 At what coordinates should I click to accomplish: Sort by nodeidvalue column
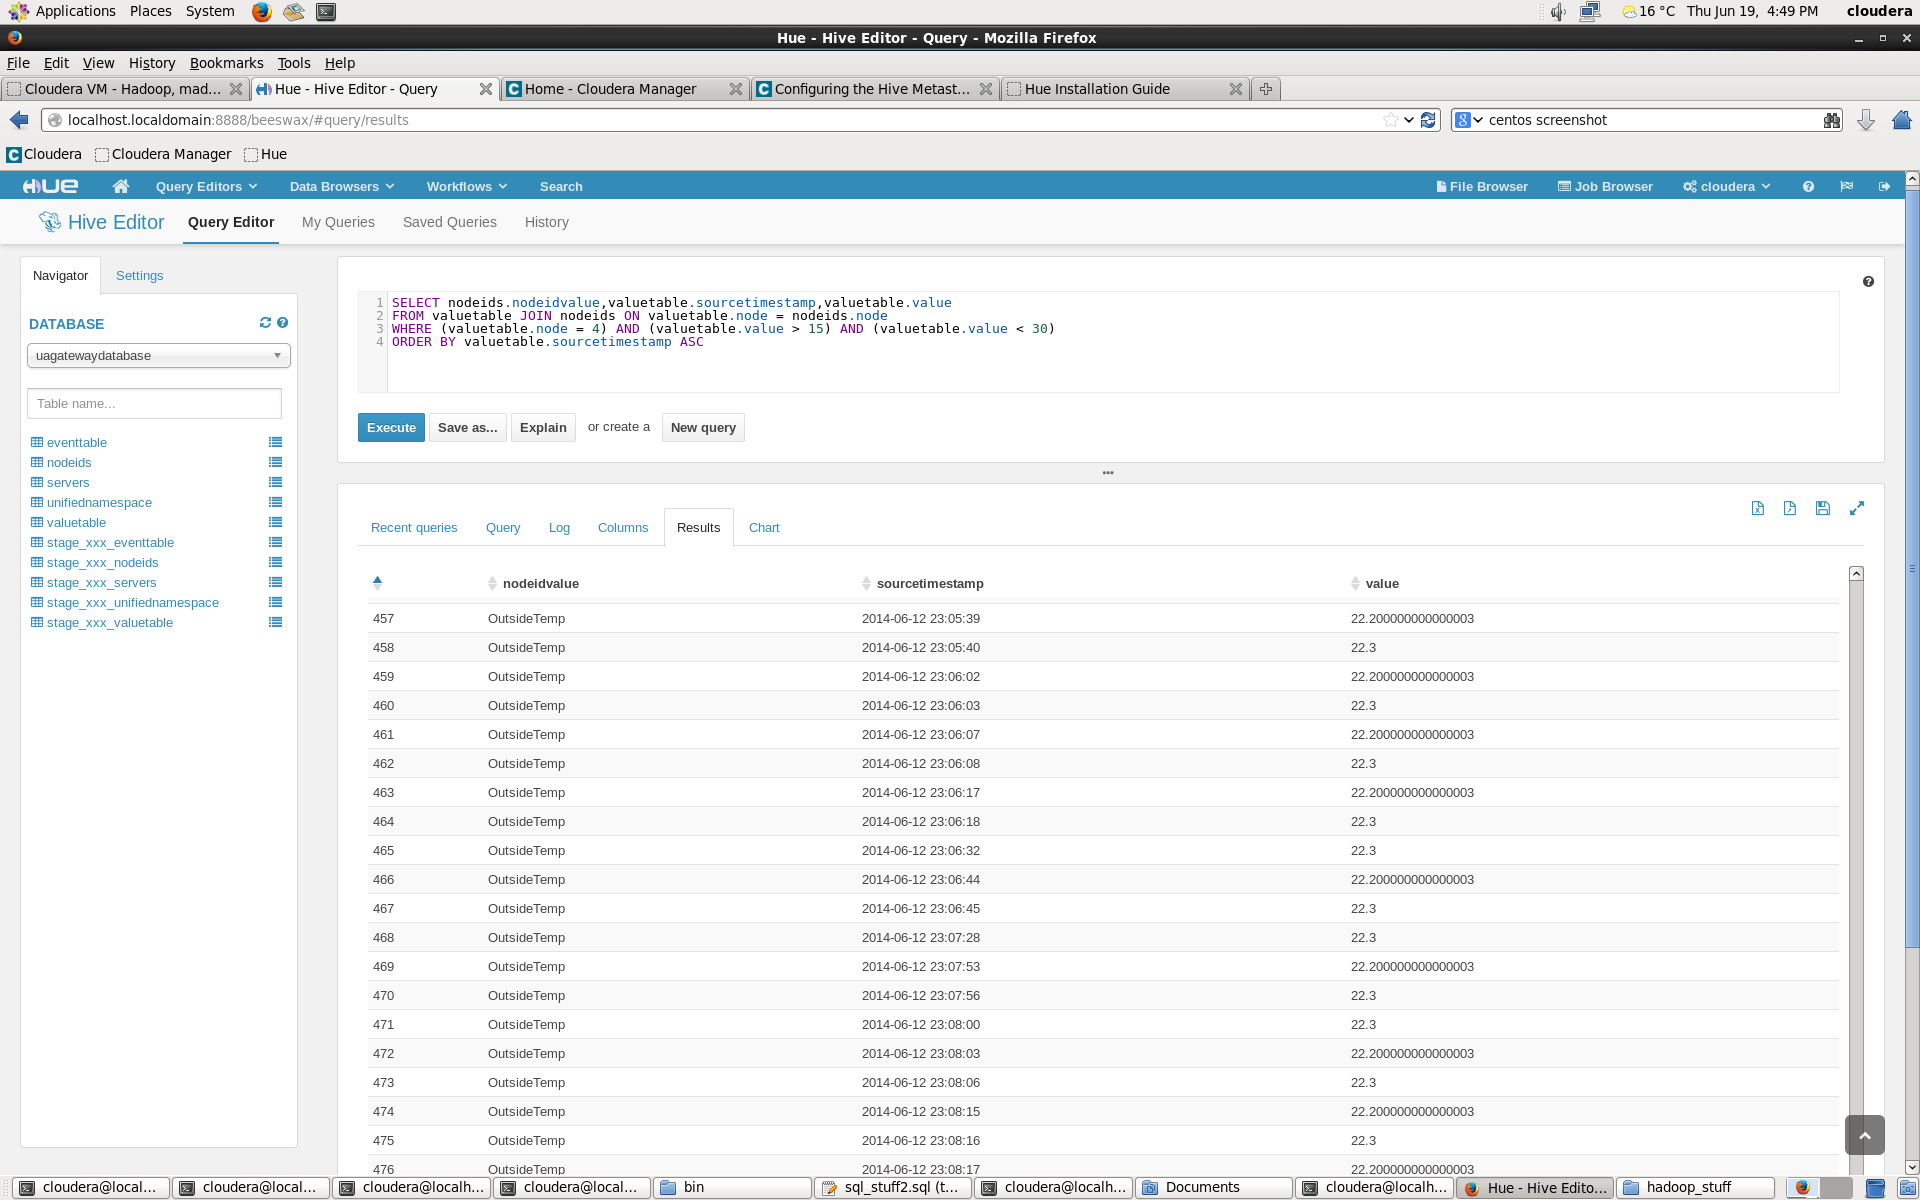tap(540, 584)
